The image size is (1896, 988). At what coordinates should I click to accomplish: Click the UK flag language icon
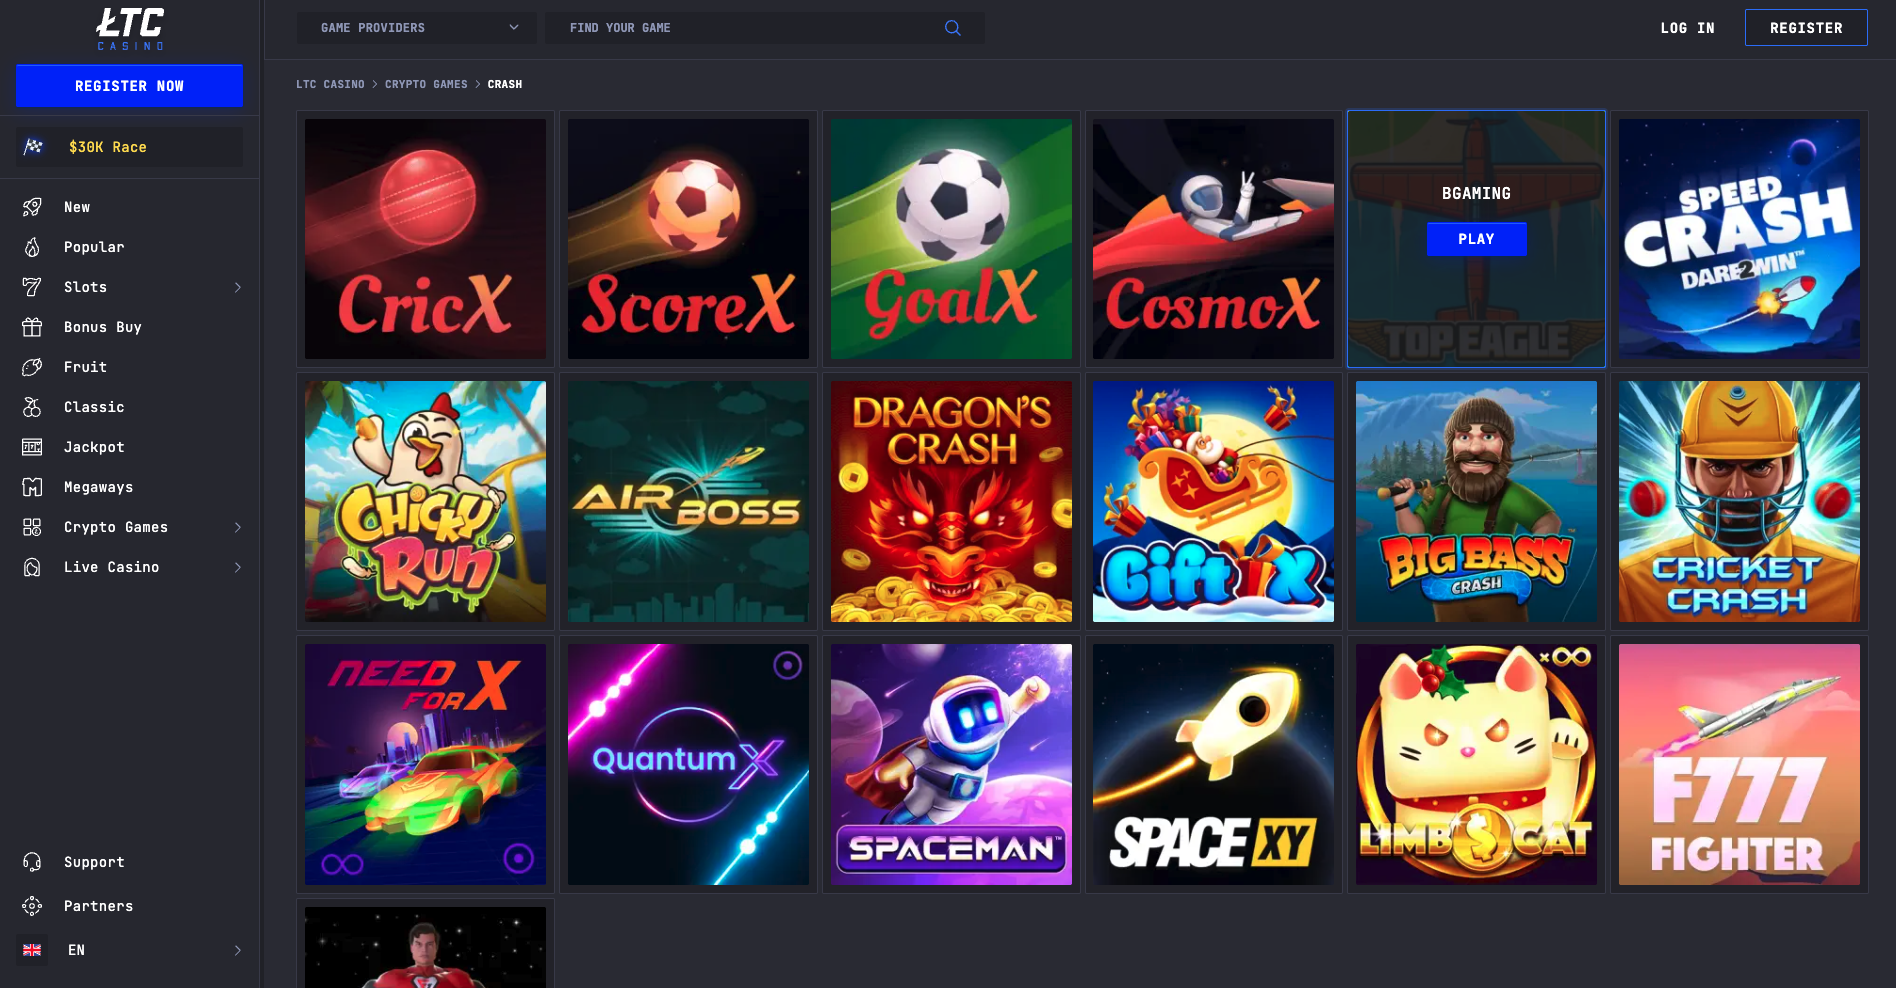click(x=32, y=950)
